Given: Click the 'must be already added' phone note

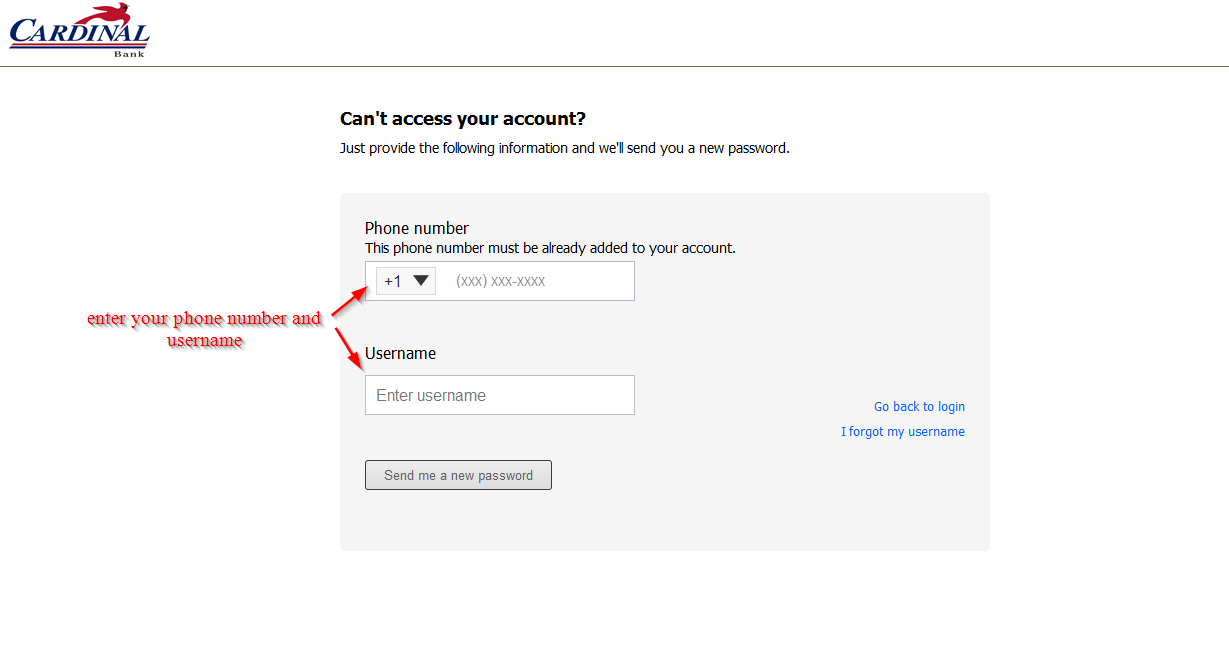Looking at the screenshot, I should (x=550, y=248).
